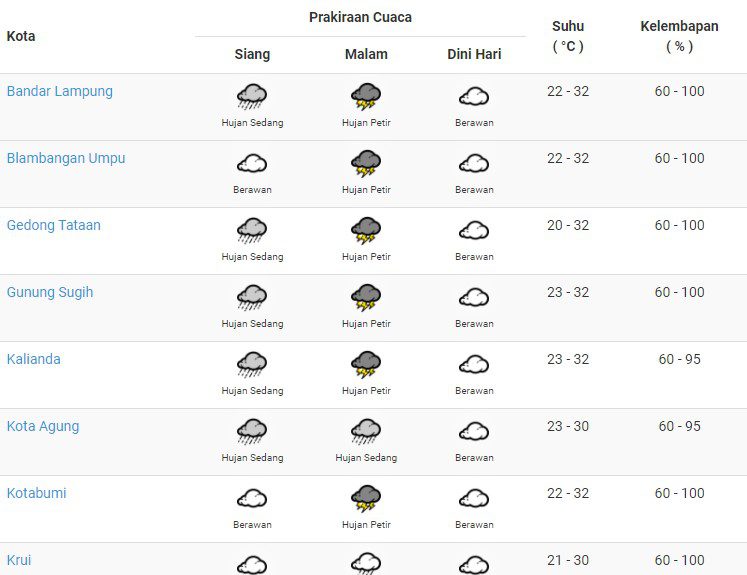The height and width of the screenshot is (575, 747).
Task: Click Bandar Lampung Malam Hujan Petir icon
Action: (366, 97)
